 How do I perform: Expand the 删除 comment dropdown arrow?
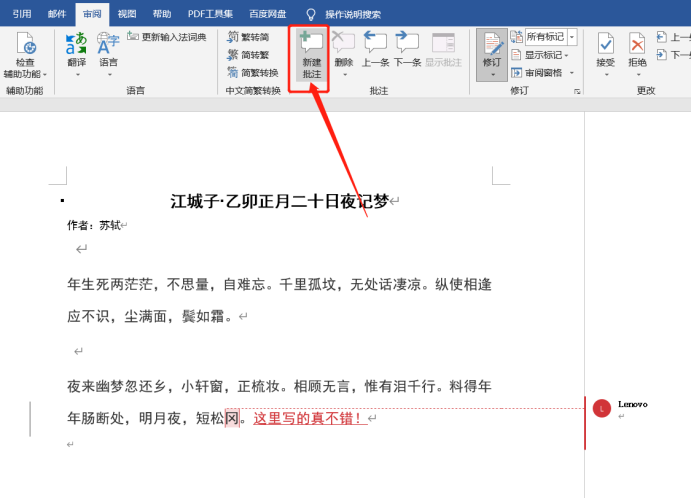coord(345,74)
